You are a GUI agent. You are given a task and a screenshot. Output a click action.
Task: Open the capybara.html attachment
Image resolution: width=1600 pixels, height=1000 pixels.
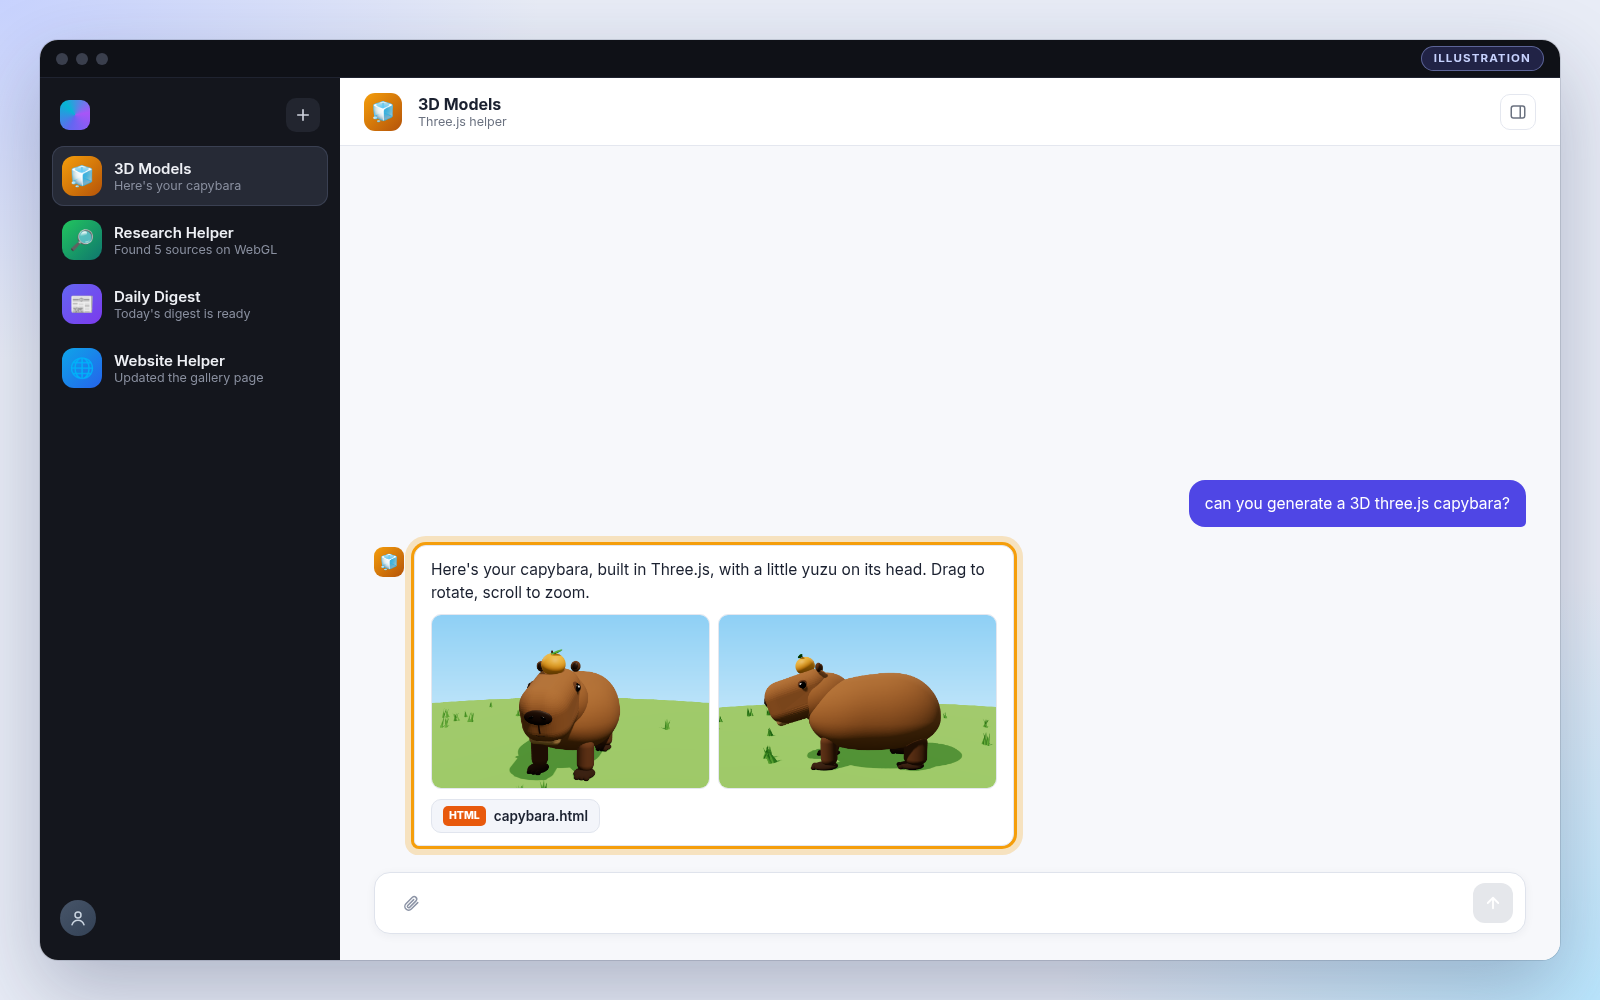[515, 816]
